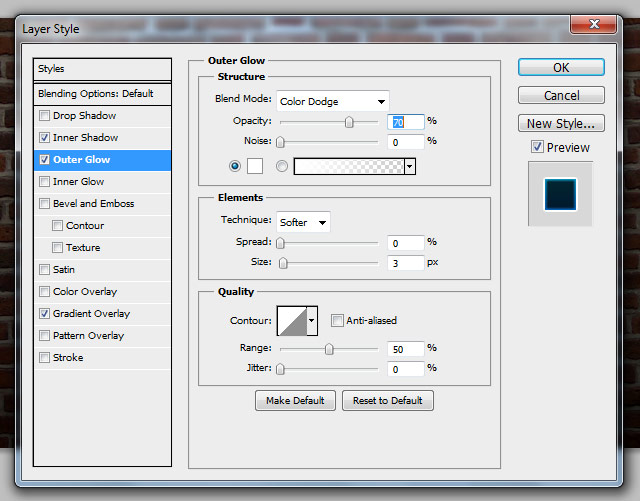The height and width of the screenshot is (501, 640).
Task: Click the New Style... button
Action: coord(561,123)
